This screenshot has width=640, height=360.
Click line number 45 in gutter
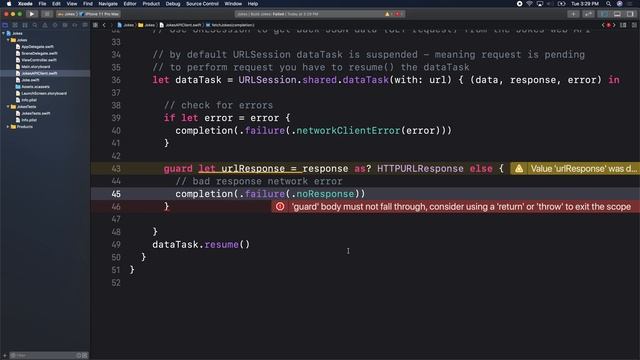coord(116,194)
